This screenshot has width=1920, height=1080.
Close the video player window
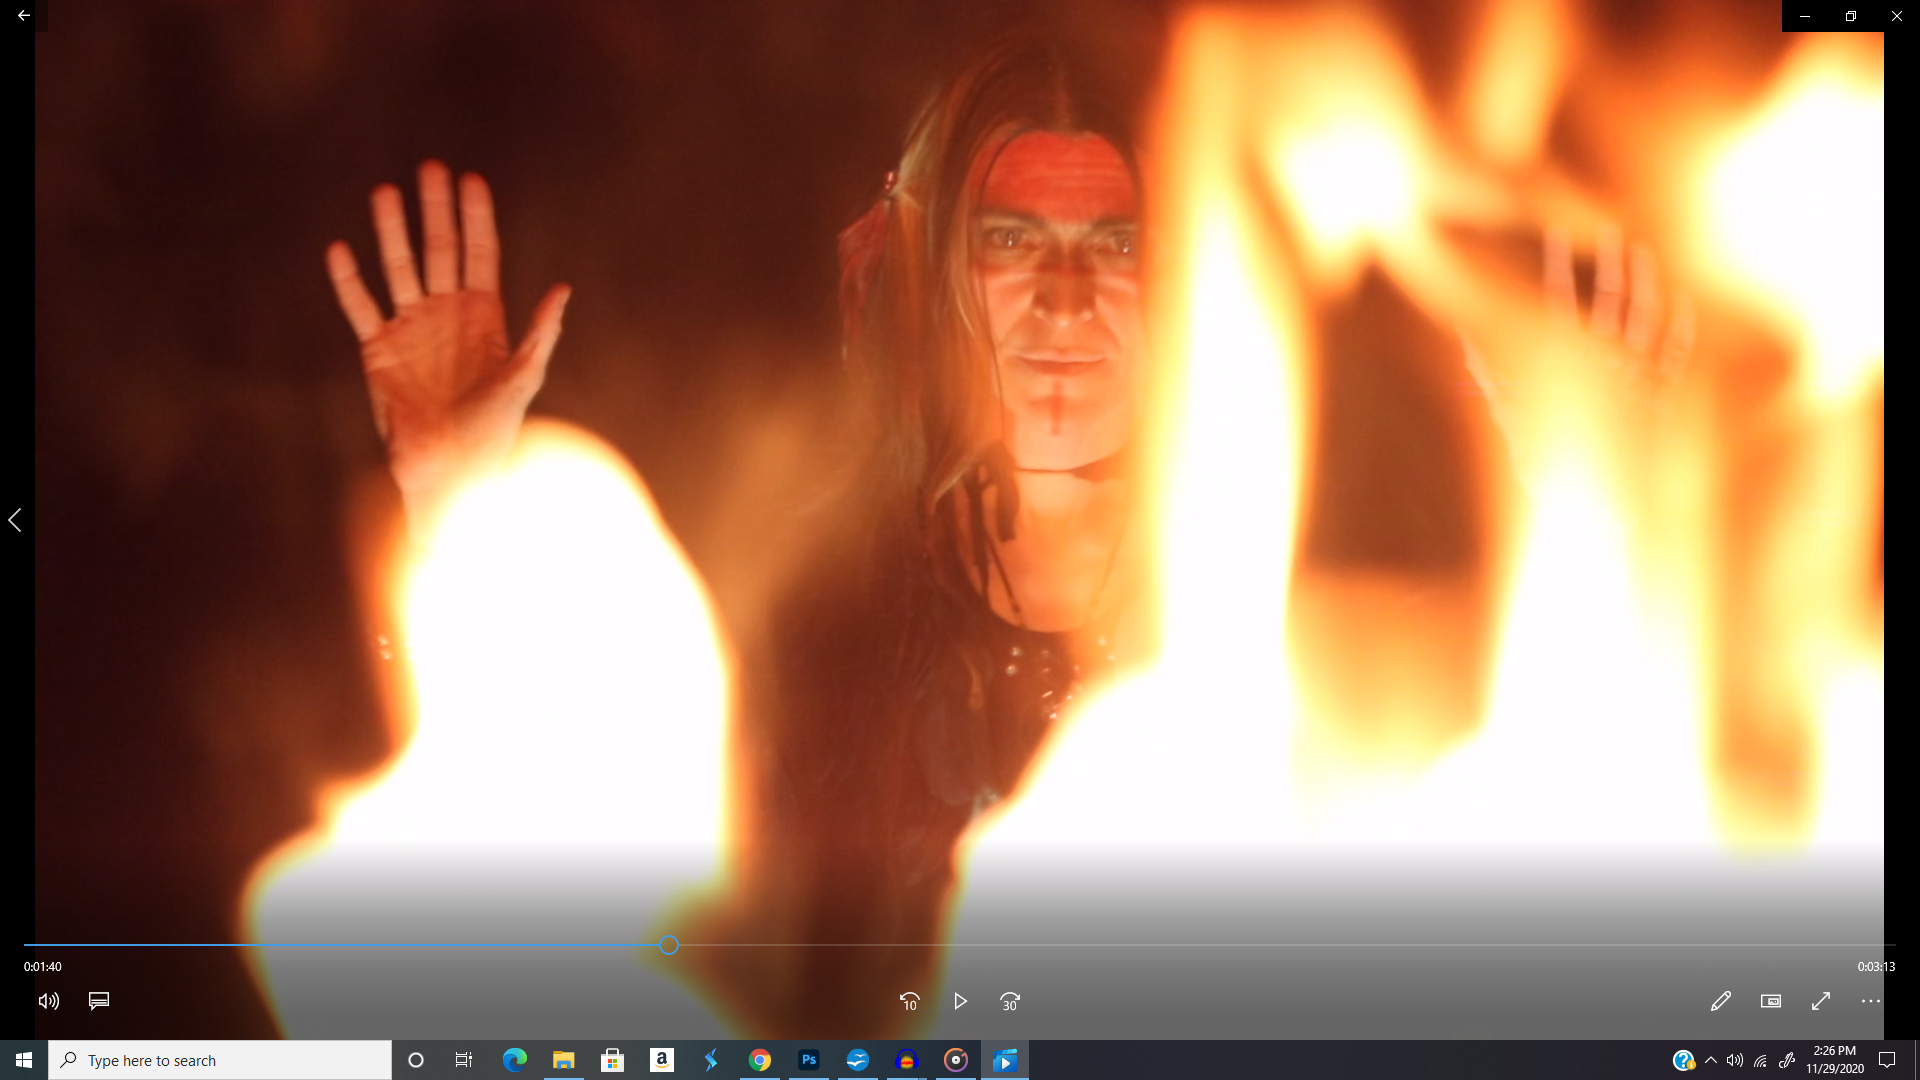(x=1897, y=16)
